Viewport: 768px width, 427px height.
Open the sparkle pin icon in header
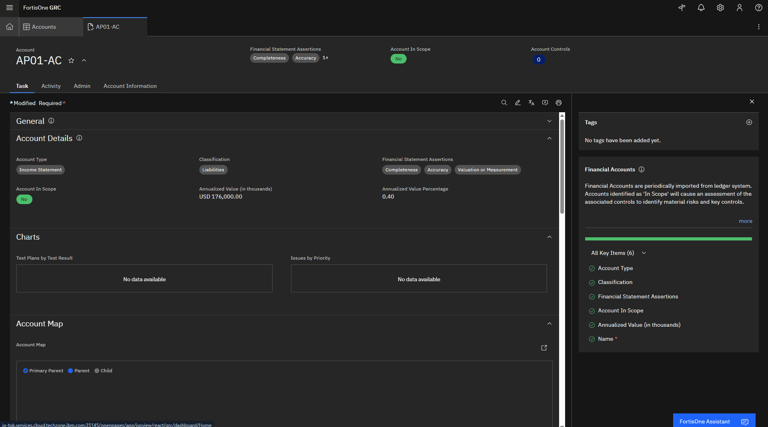pos(682,7)
